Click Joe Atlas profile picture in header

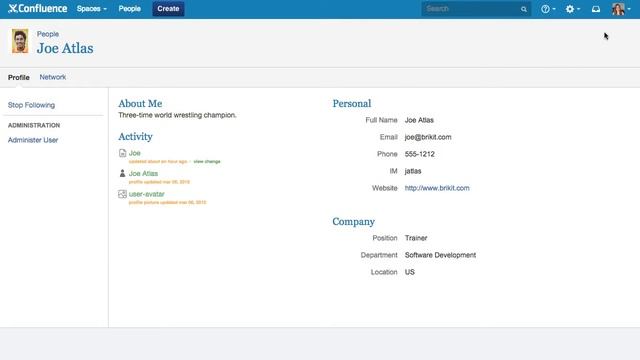tap(20, 41)
